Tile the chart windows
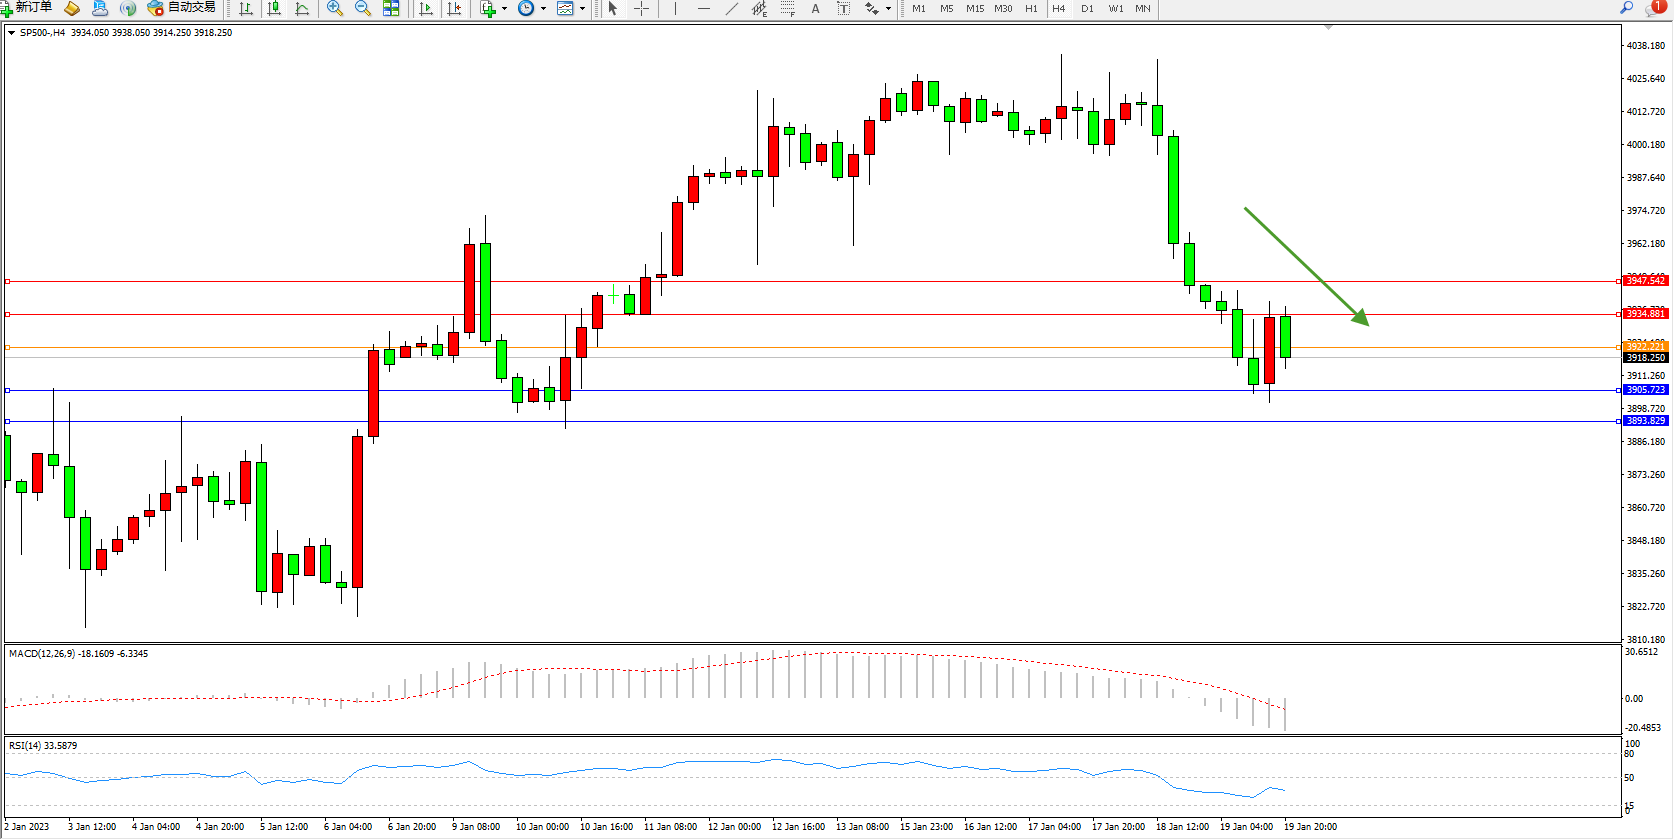The width and height of the screenshot is (1674, 840). click(391, 9)
